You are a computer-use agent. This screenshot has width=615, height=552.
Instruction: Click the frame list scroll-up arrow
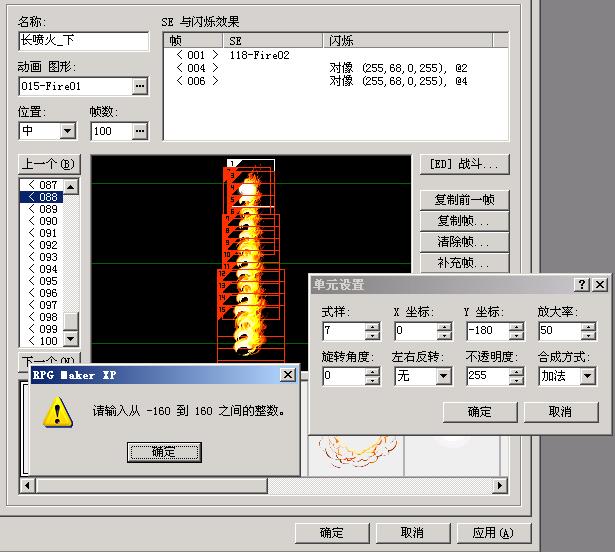pyautogui.click(x=71, y=186)
